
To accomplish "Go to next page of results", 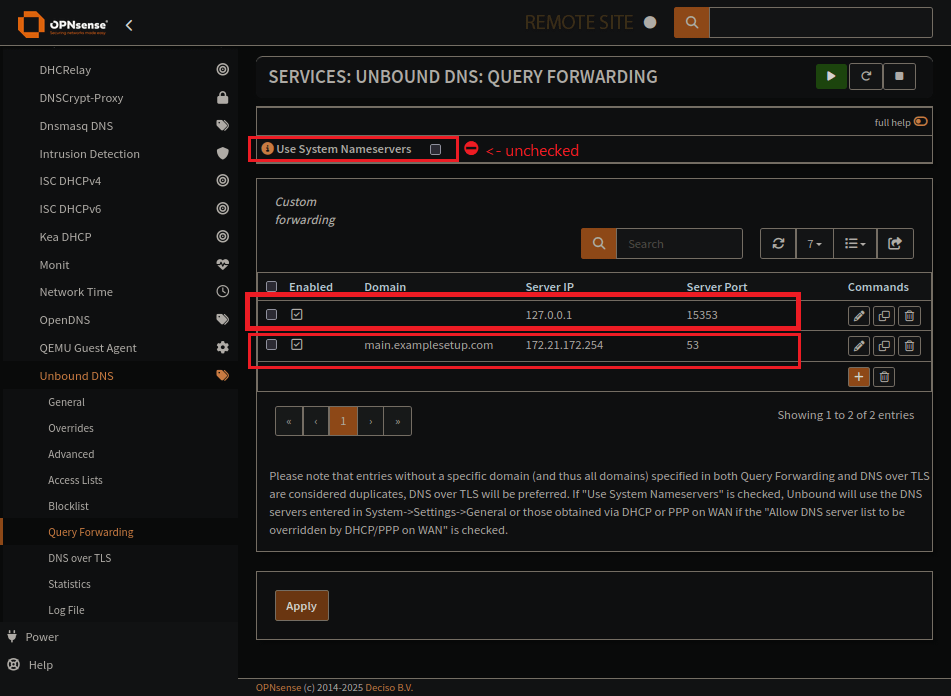I will click(371, 421).
